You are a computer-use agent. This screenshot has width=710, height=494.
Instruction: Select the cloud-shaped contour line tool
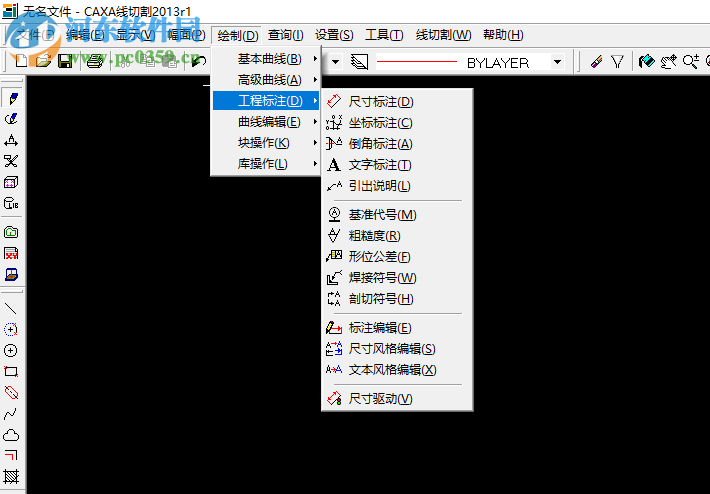pos(11,435)
